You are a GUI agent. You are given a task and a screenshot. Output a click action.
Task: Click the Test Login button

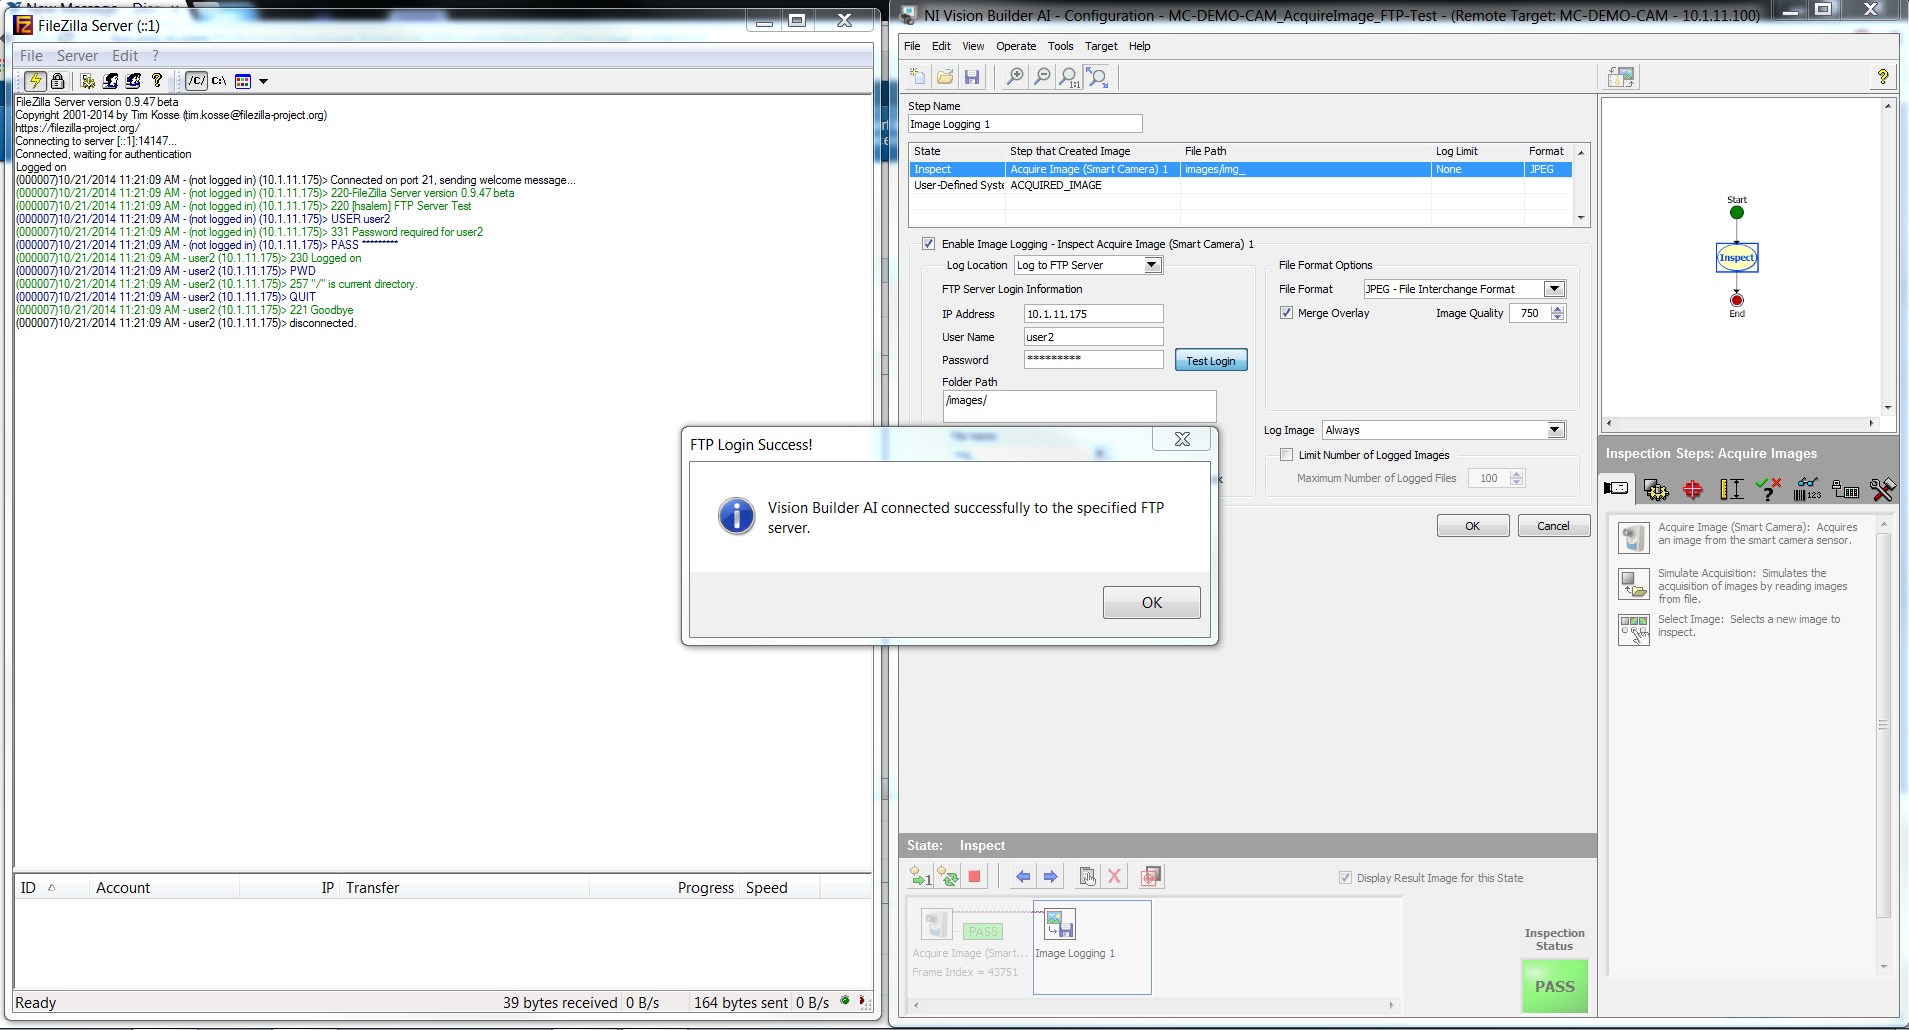pyautogui.click(x=1211, y=361)
